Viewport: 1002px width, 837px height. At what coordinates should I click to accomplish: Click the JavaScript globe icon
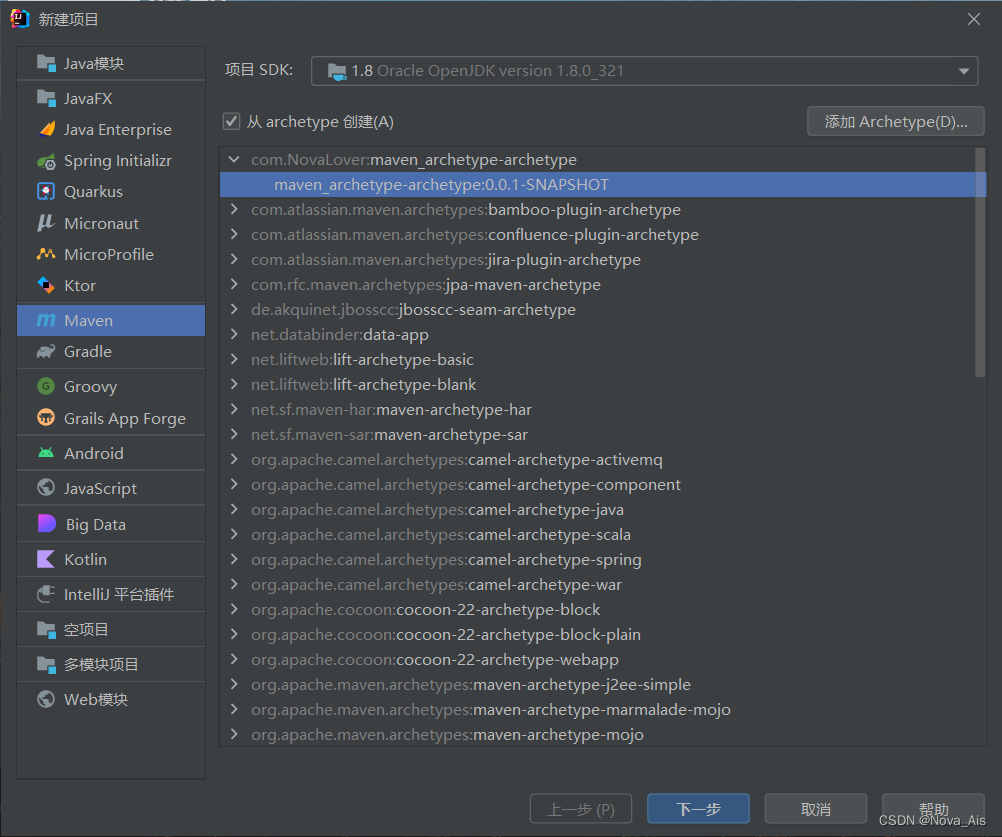pos(46,488)
